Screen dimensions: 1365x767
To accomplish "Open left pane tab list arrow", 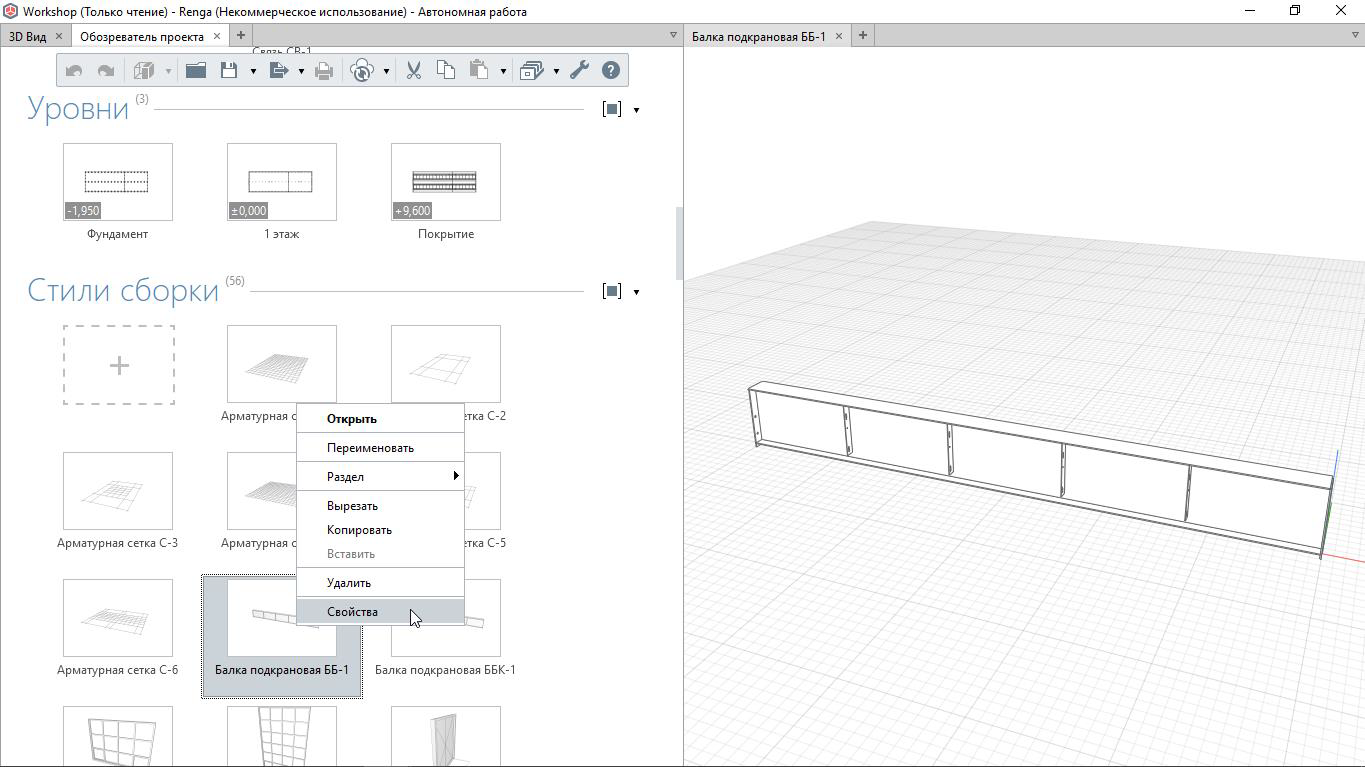I will [x=673, y=36].
